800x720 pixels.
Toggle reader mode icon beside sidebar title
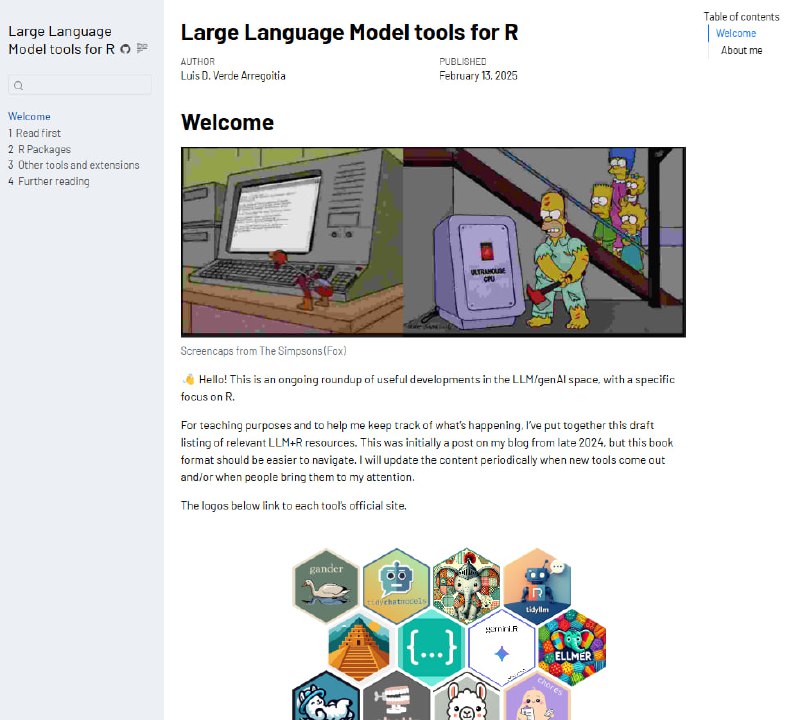tap(142, 48)
